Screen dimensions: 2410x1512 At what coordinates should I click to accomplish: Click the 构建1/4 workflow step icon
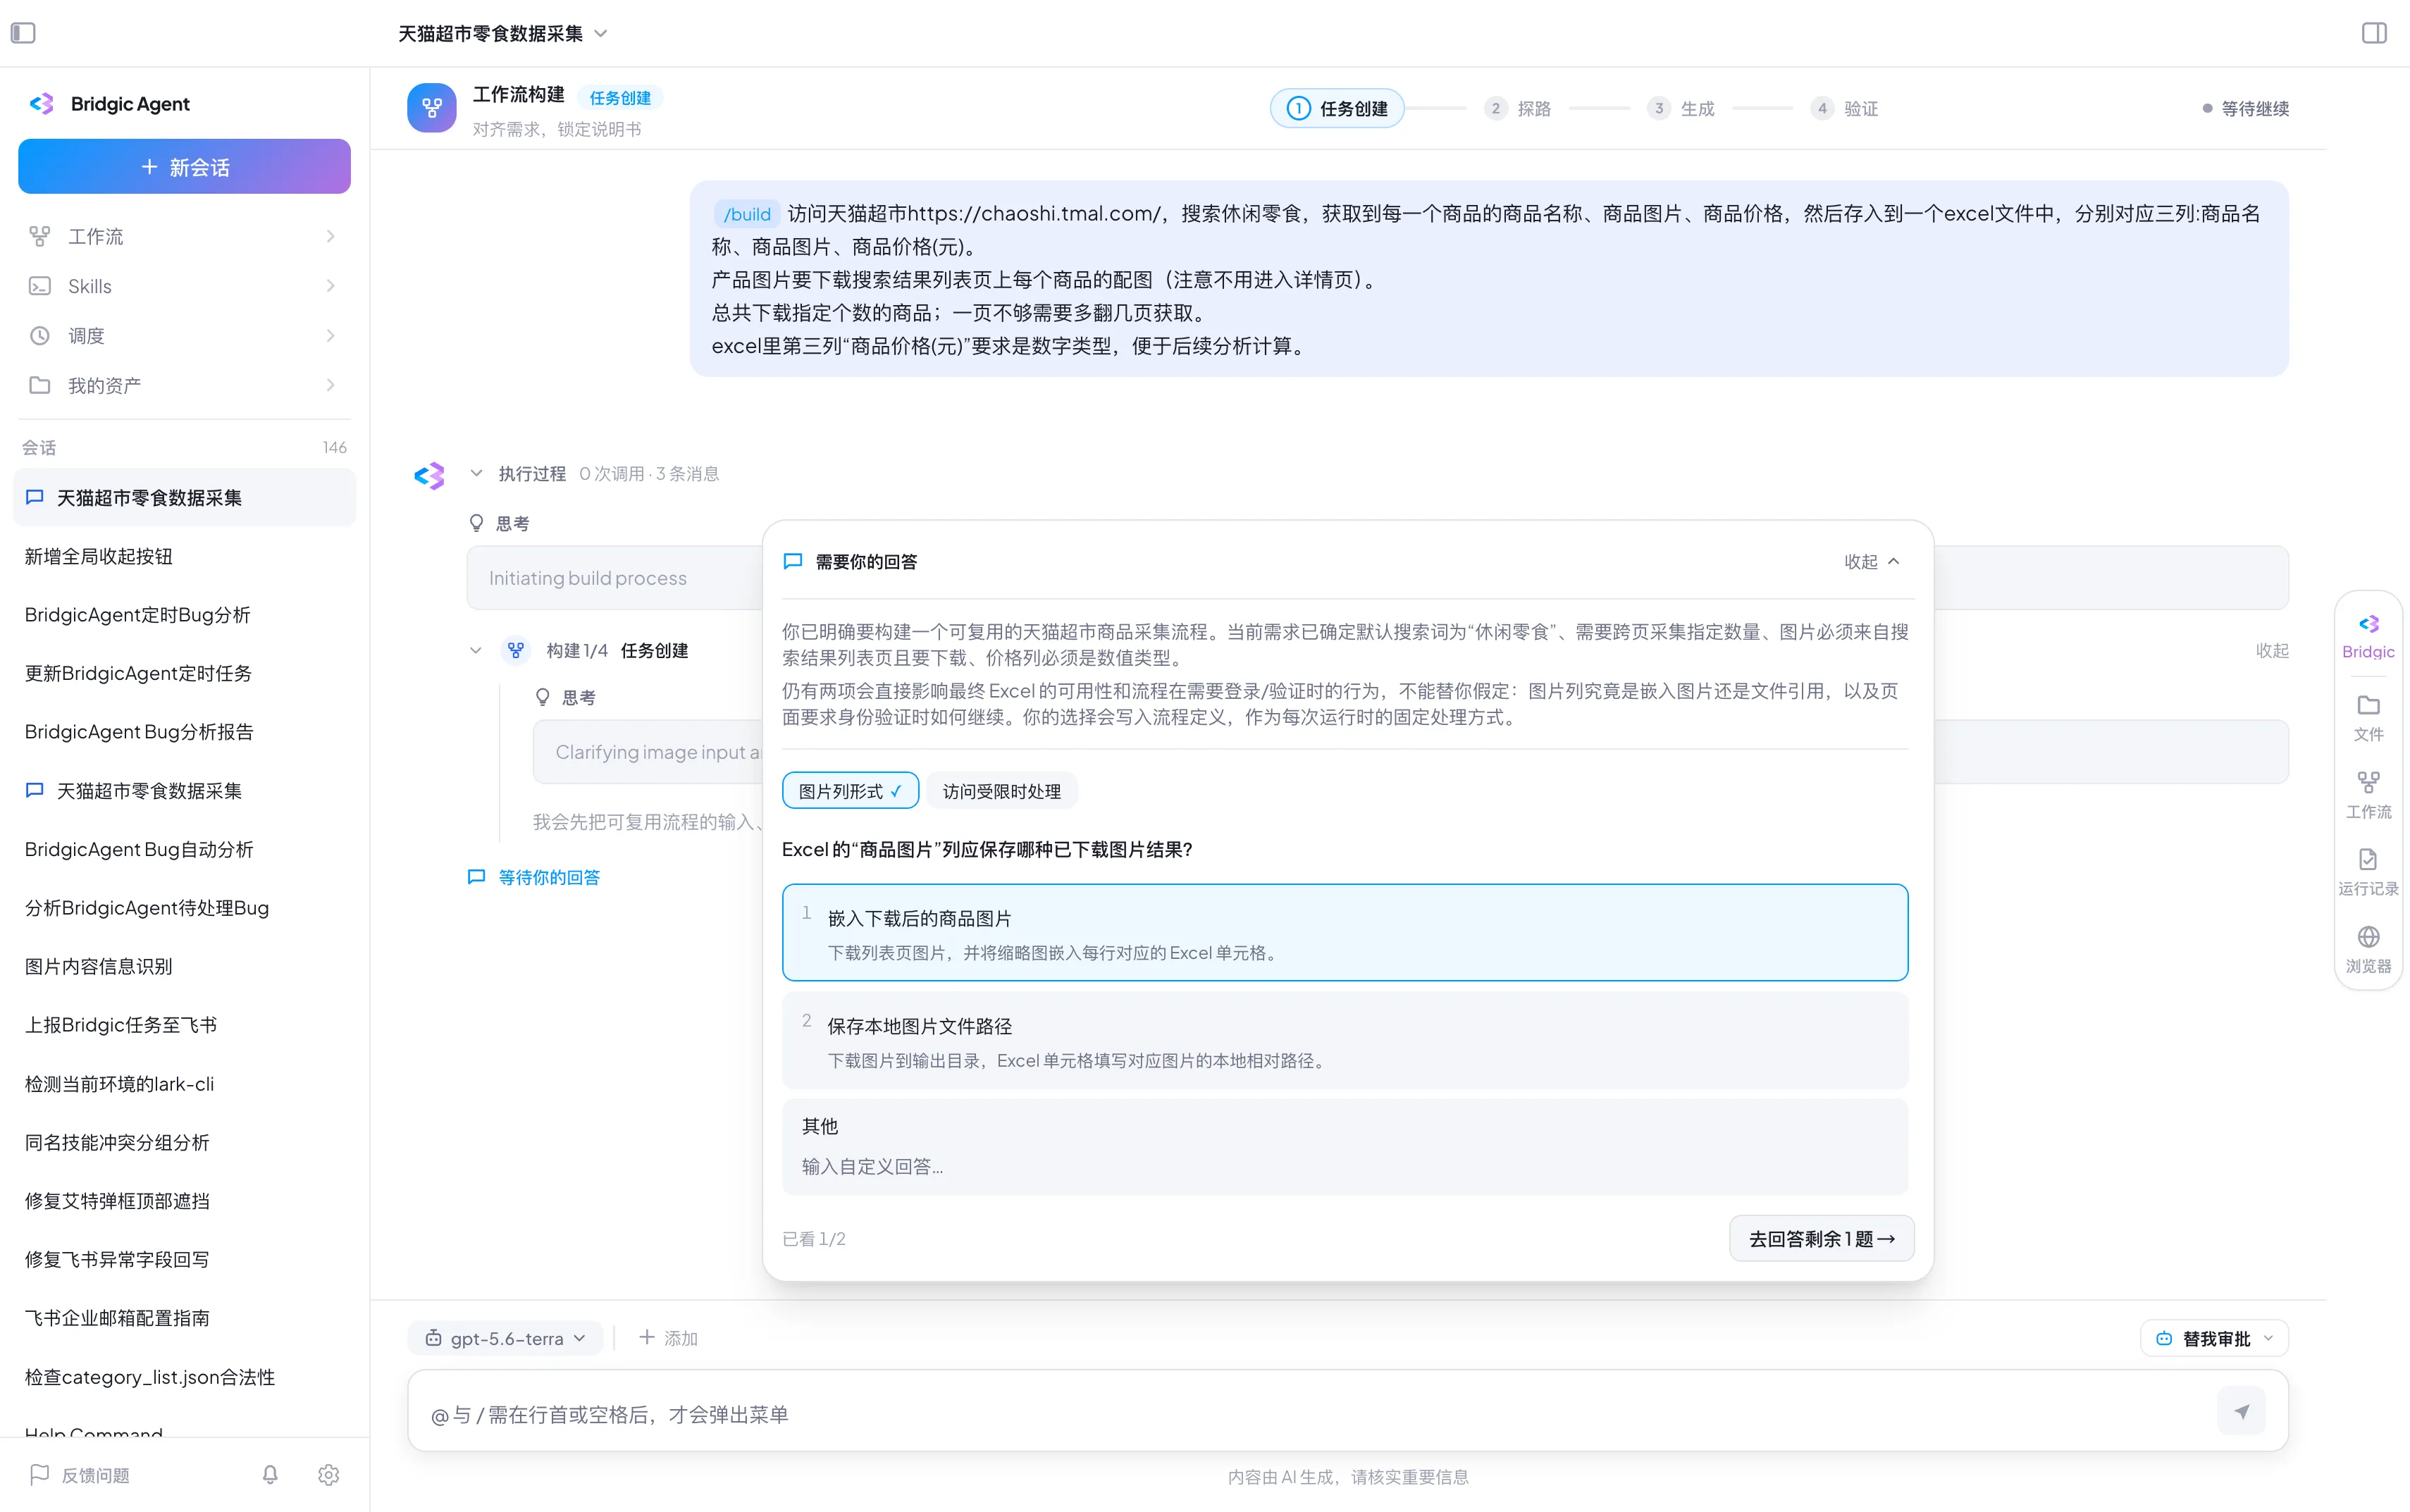pos(516,650)
